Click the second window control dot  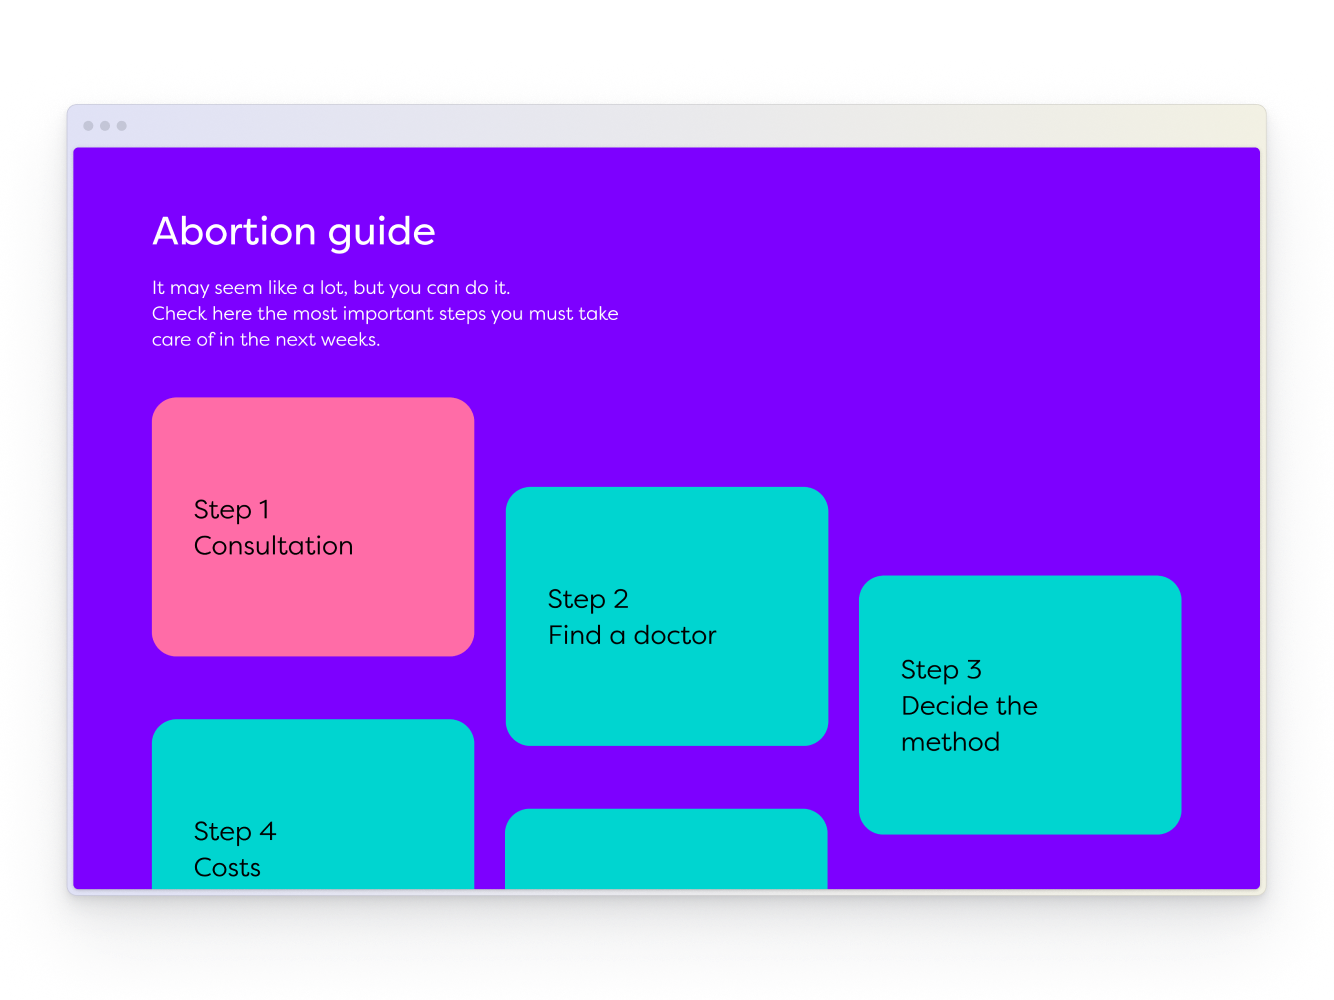(105, 126)
